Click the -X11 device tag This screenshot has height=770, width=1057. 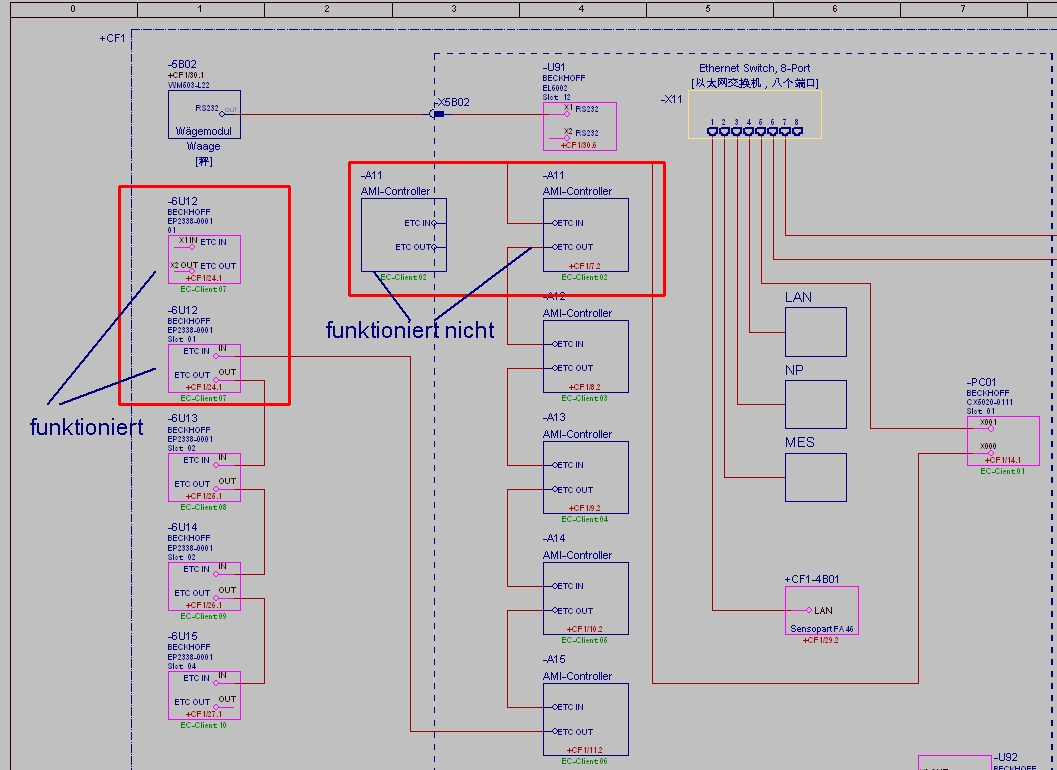point(671,99)
